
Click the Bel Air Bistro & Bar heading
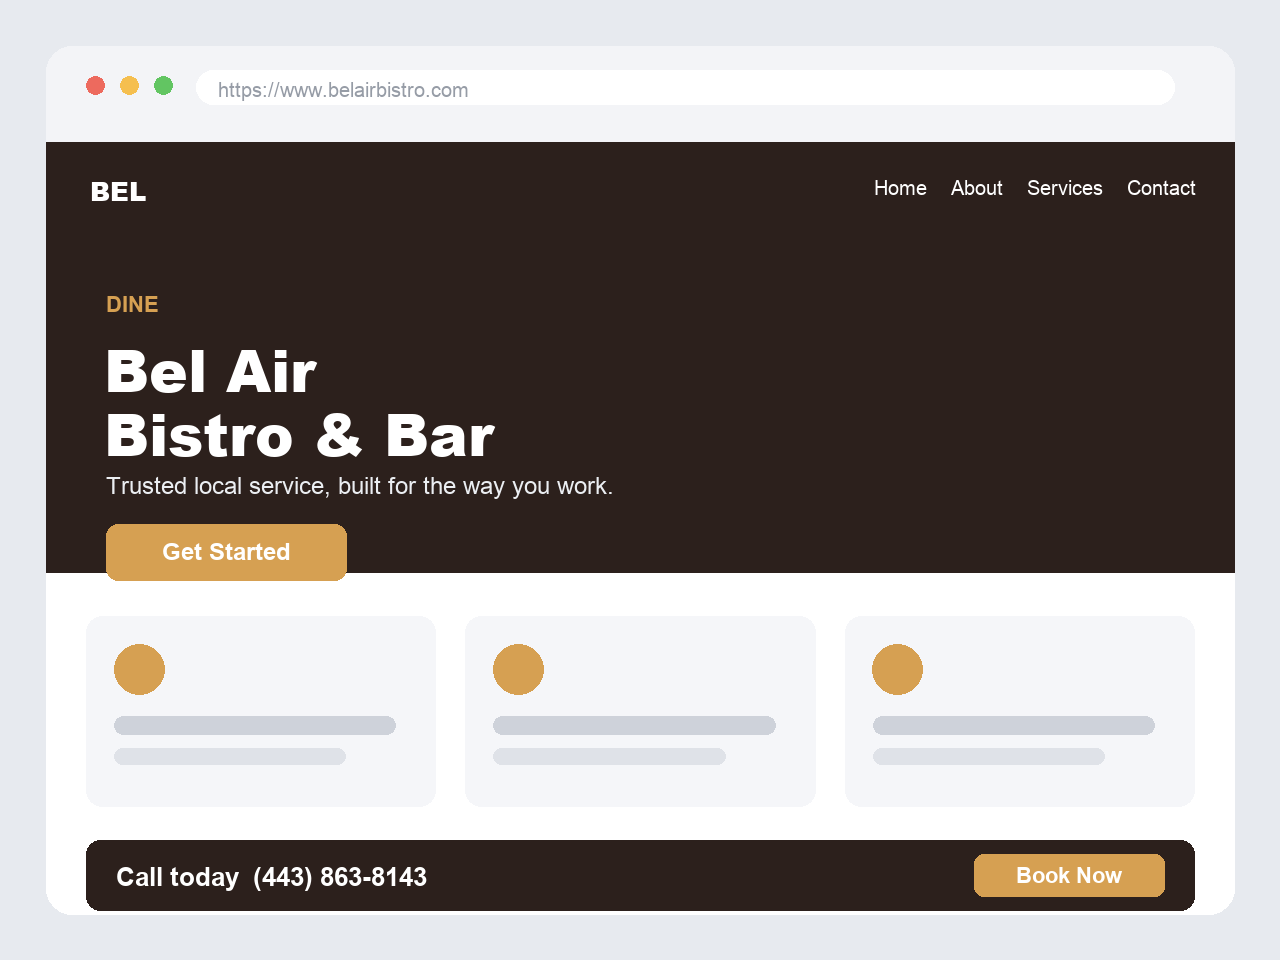pos(300,404)
